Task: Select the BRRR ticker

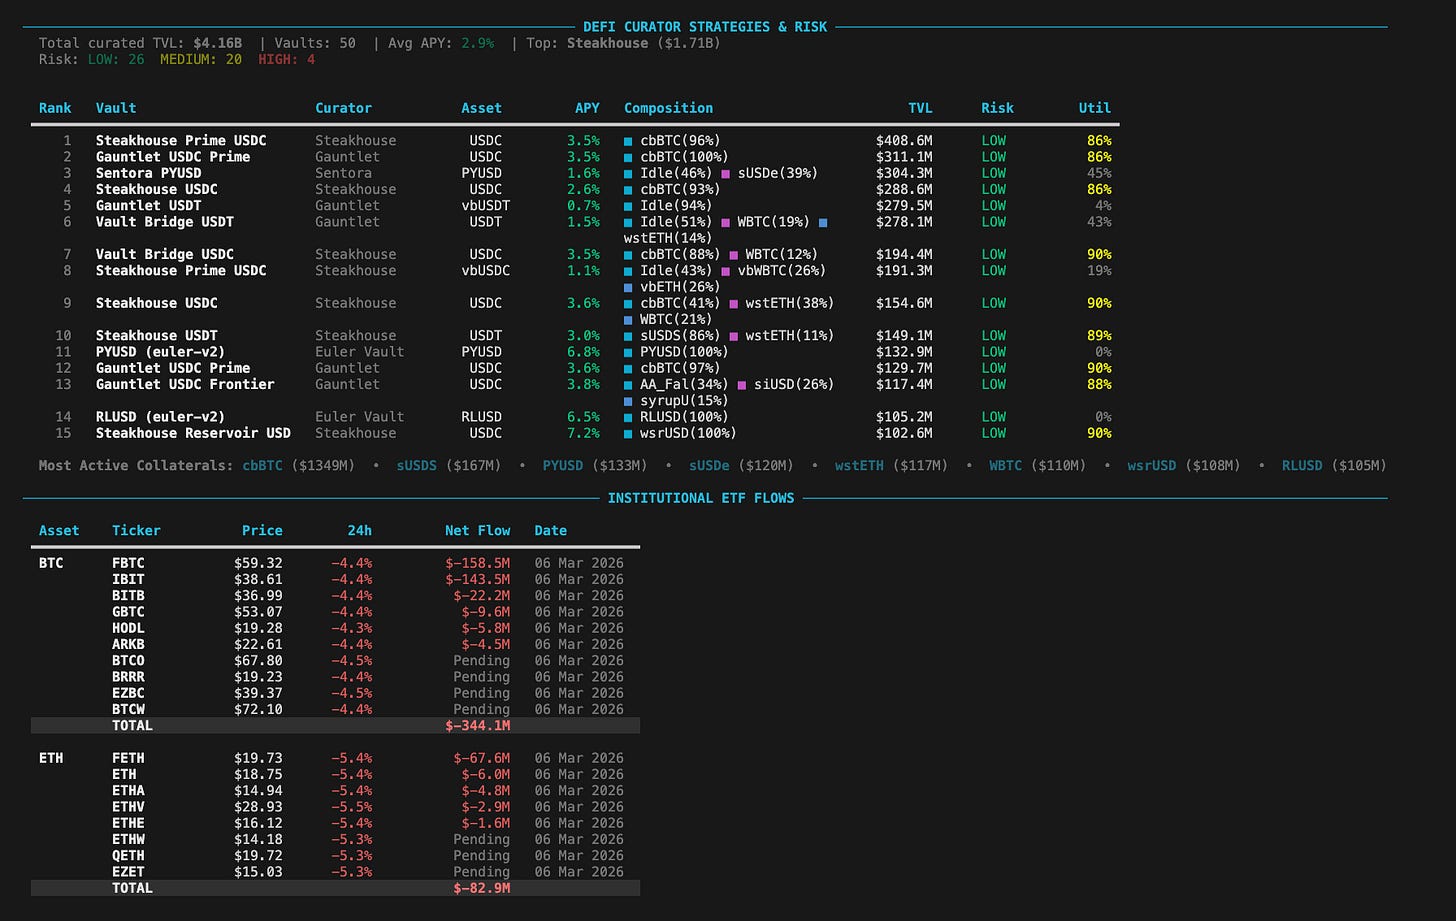Action: click(x=128, y=677)
